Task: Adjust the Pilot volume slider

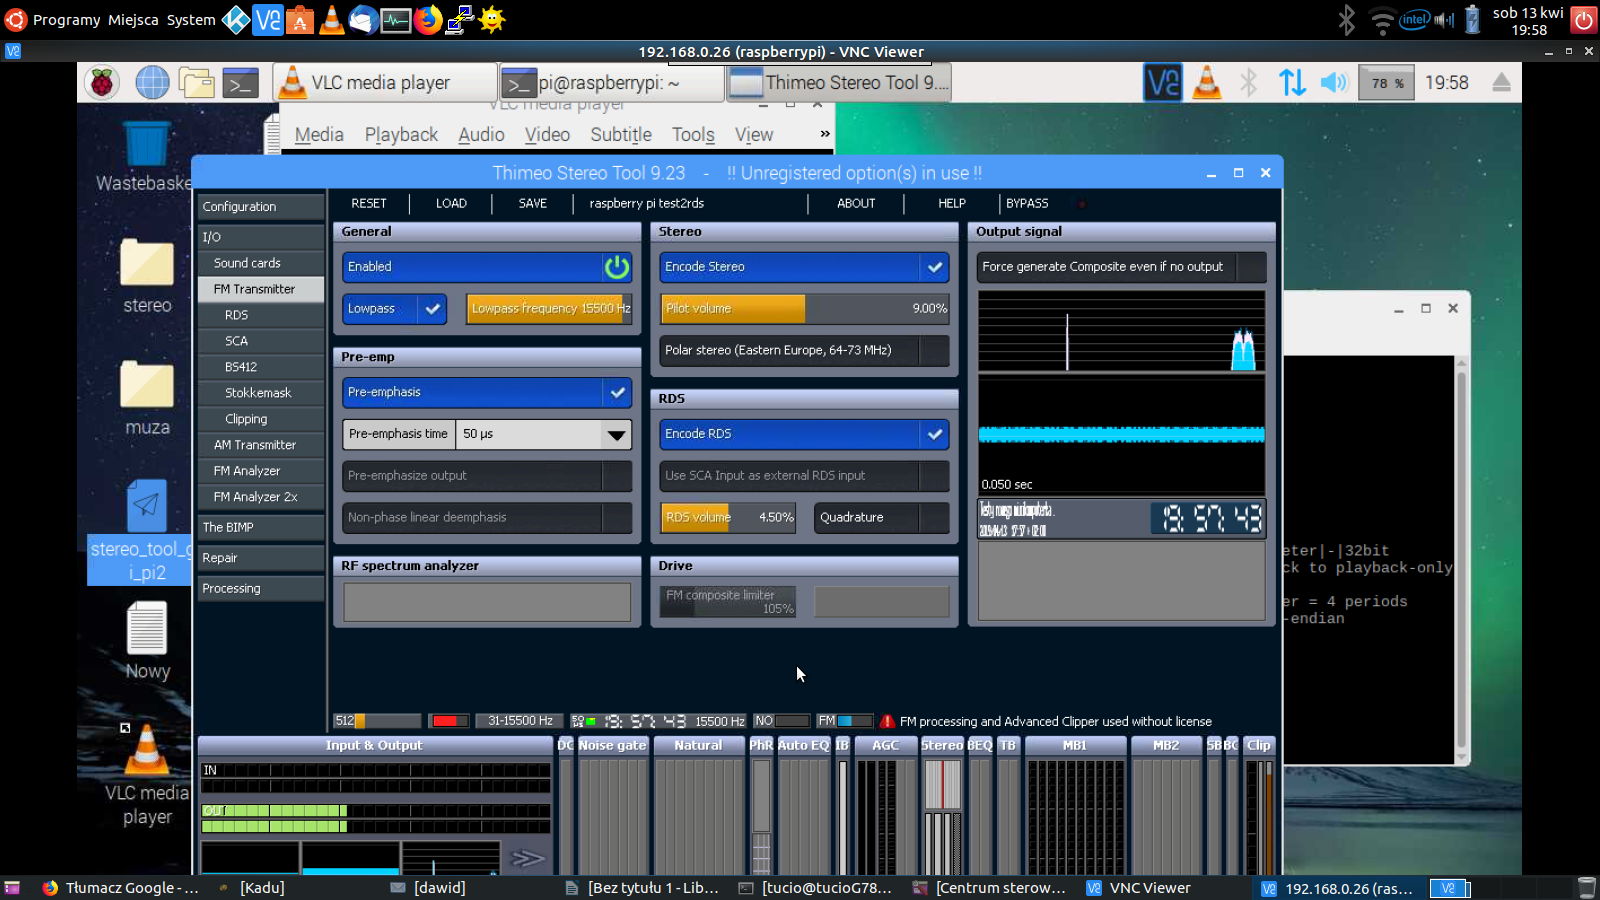Action: (805, 309)
